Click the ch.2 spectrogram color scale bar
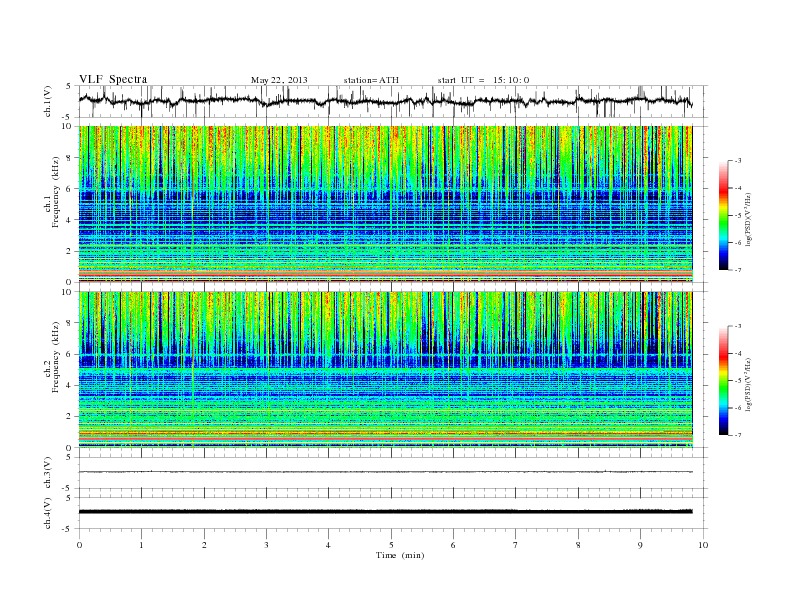792x612 pixels. pyautogui.click(x=723, y=381)
